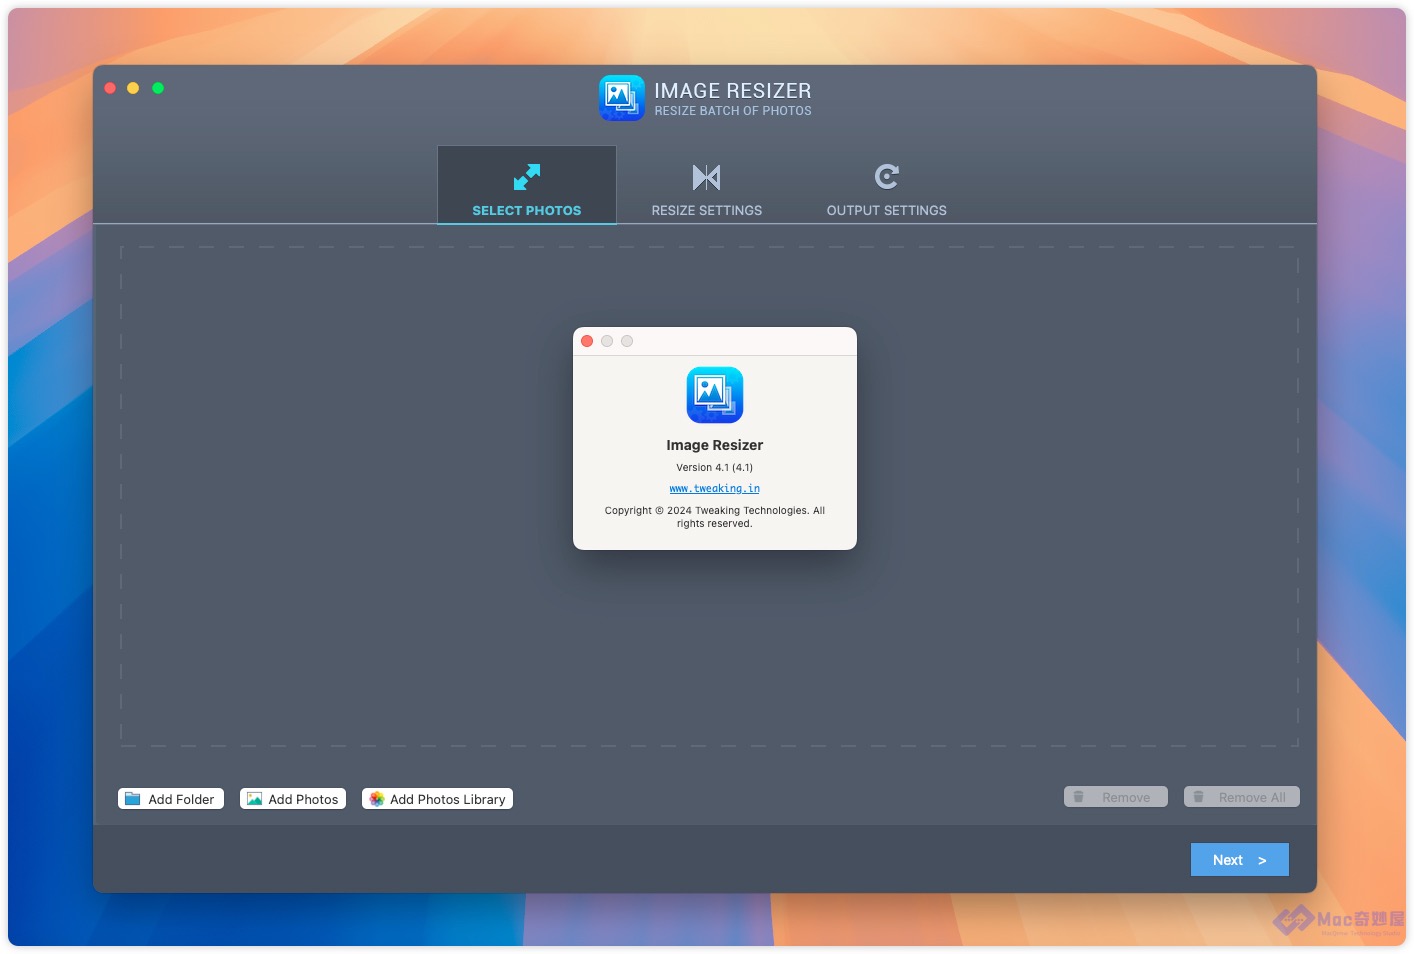Click the Photos flower icon
The height and width of the screenshot is (954, 1414).
(x=377, y=799)
